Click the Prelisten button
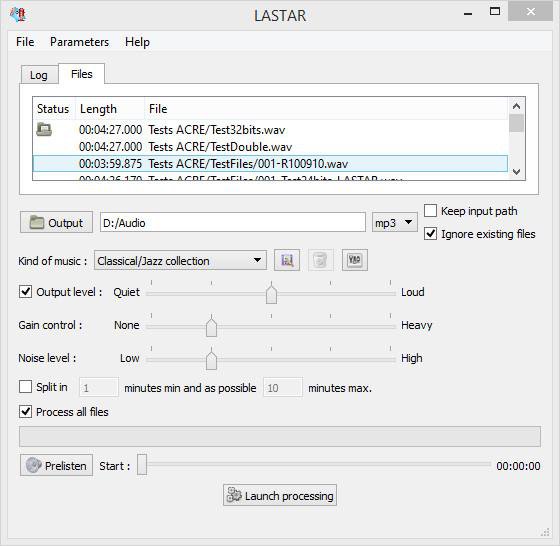The width and height of the screenshot is (560, 546). [56, 465]
